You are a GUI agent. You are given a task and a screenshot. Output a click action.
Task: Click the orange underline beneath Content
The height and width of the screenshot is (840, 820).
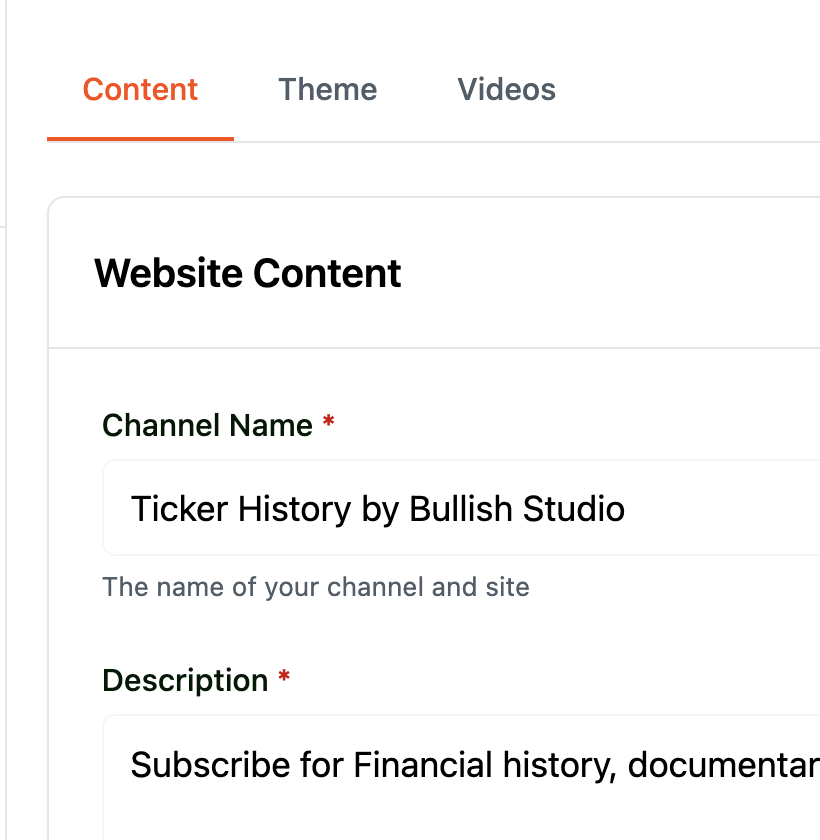[x=140, y=140]
